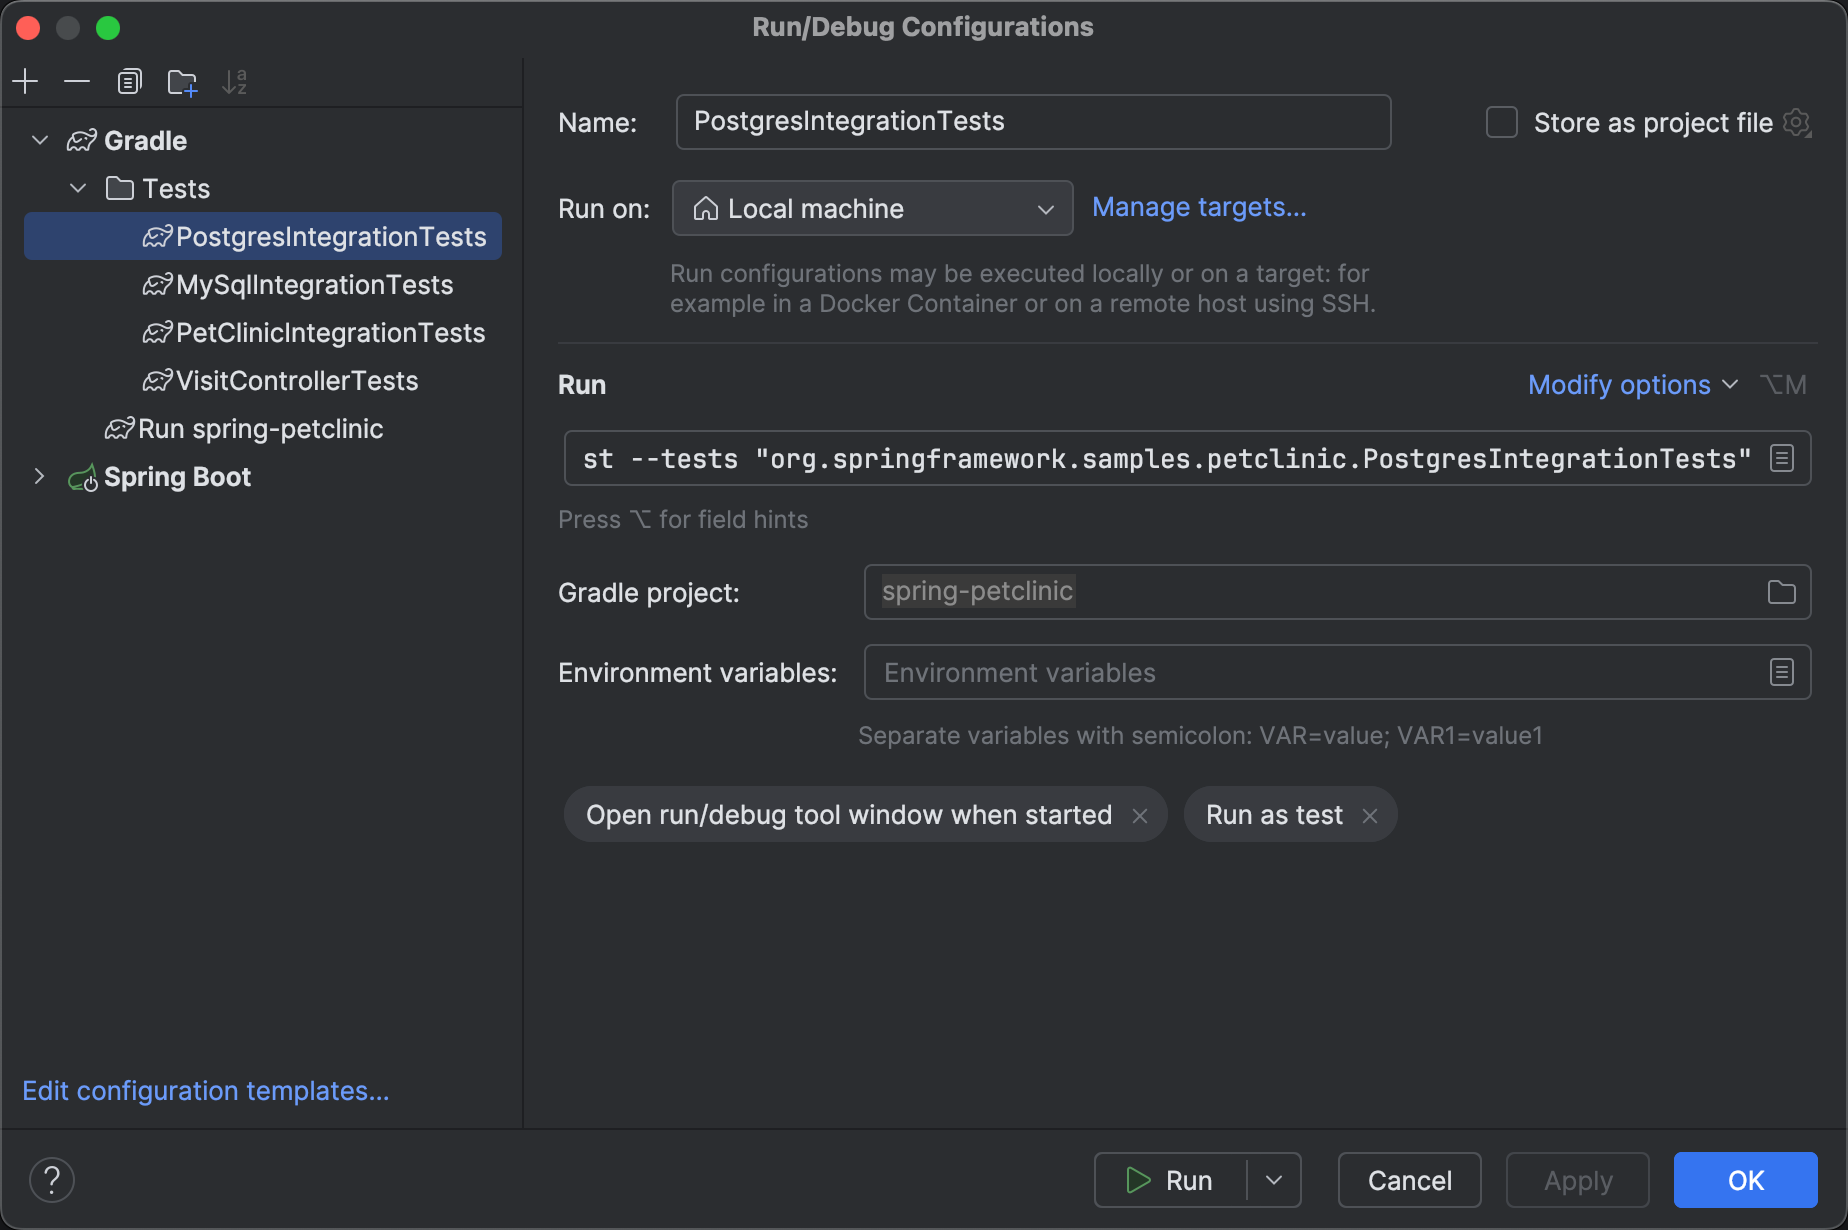Browse Gradle project with folder icon
1848x1230 pixels.
(x=1781, y=592)
